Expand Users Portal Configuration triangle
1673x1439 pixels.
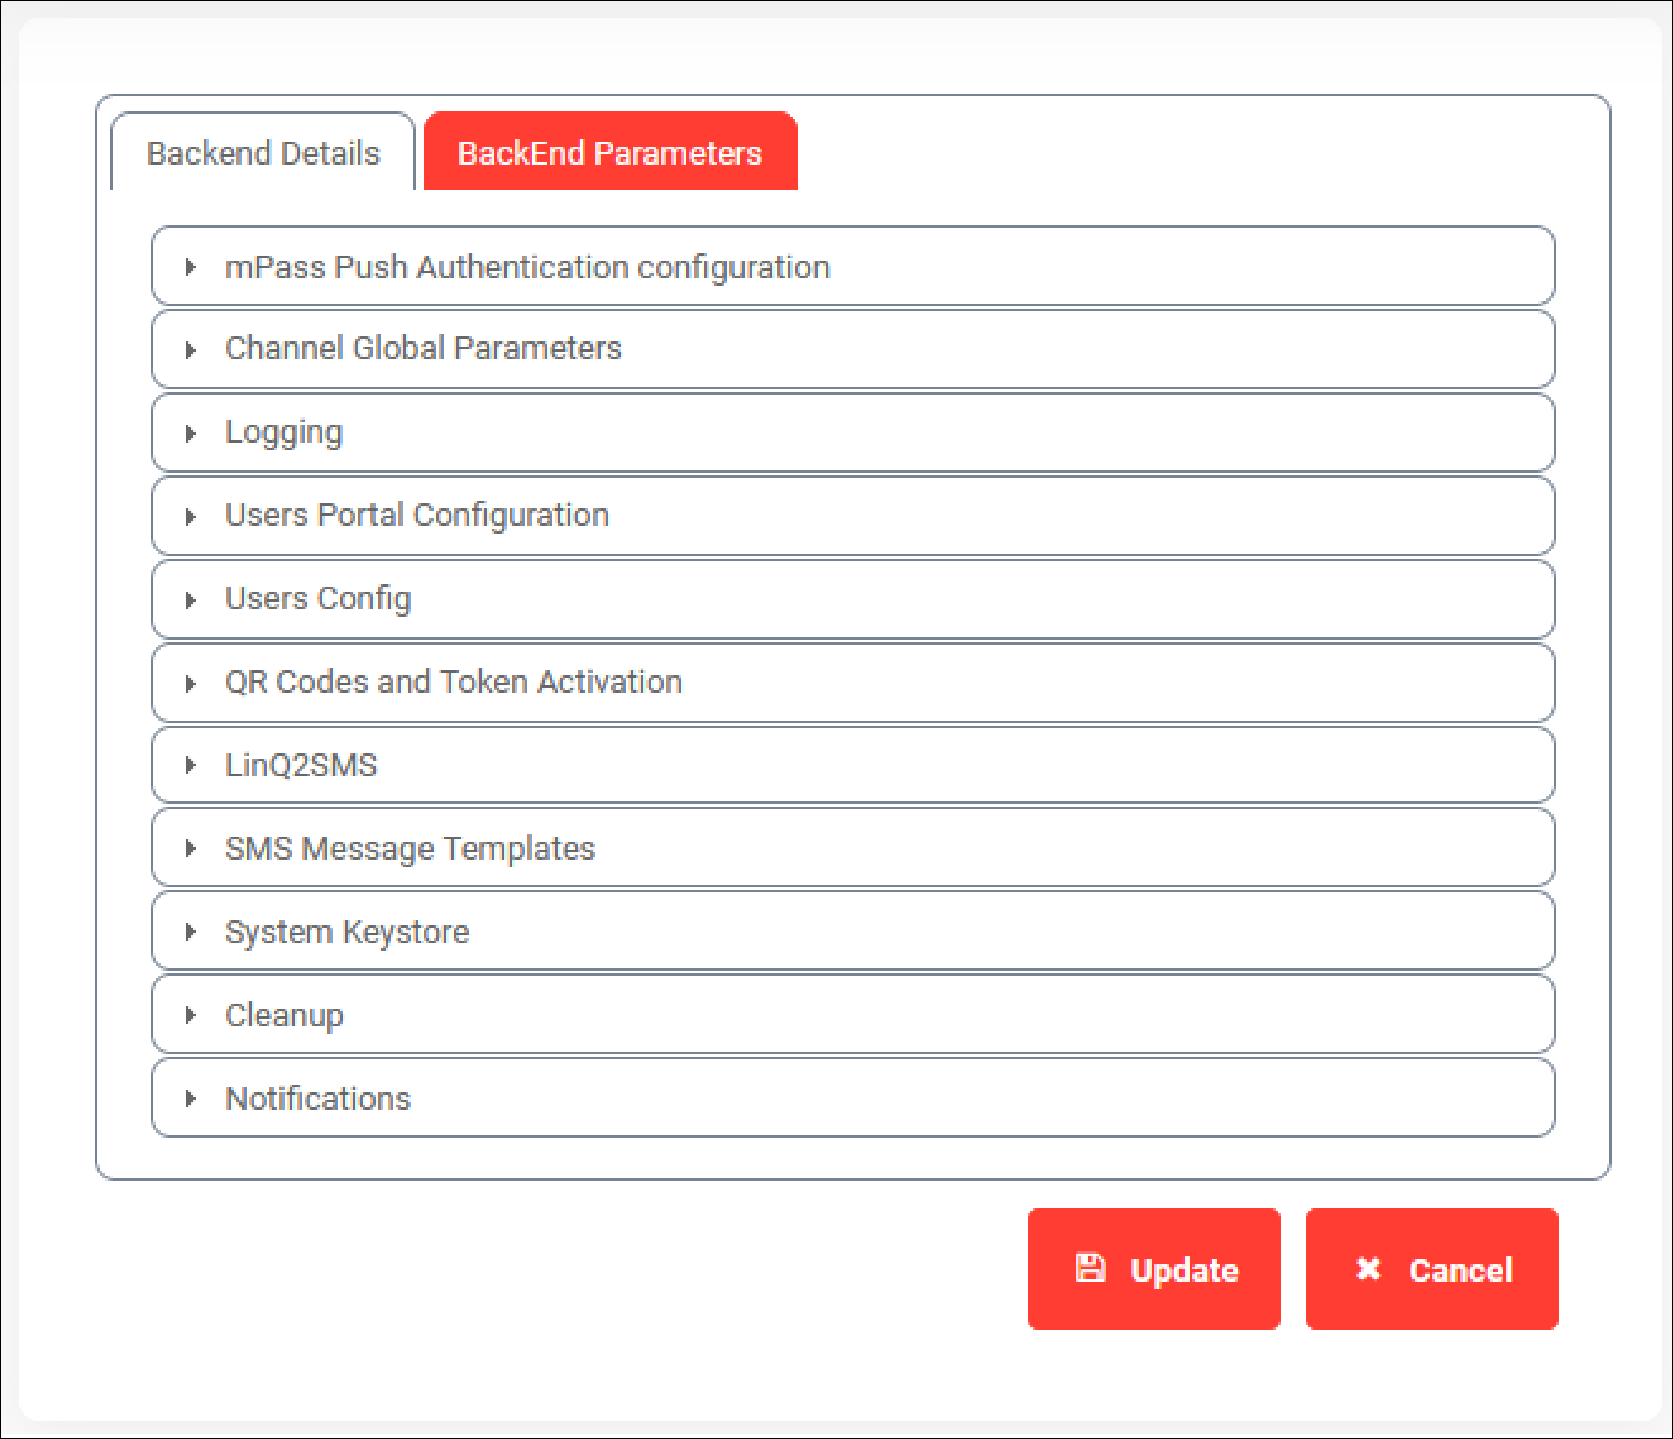tap(190, 517)
